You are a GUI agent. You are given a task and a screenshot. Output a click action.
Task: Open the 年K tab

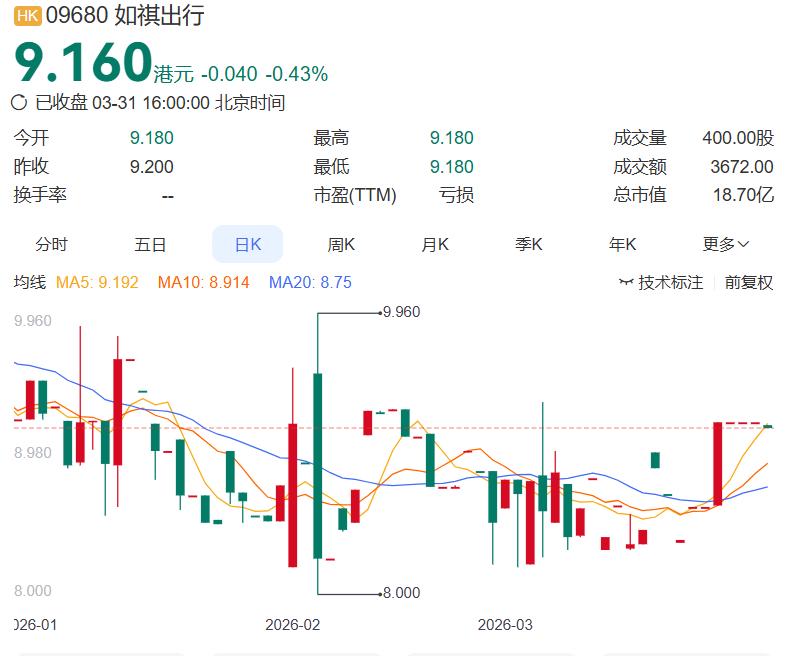point(622,244)
